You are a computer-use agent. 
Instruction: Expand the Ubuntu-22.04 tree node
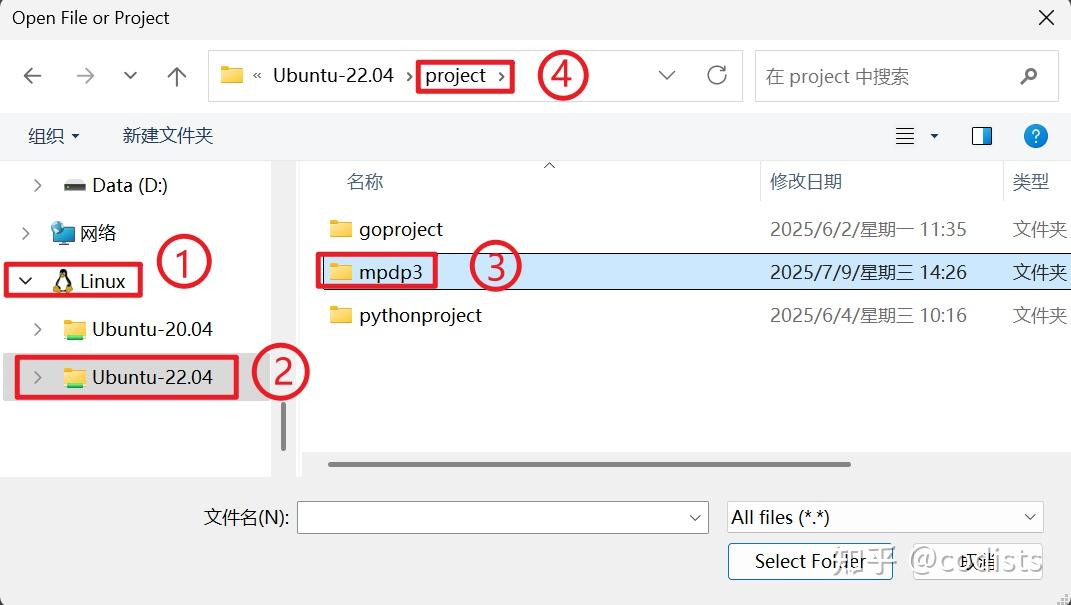(39, 377)
